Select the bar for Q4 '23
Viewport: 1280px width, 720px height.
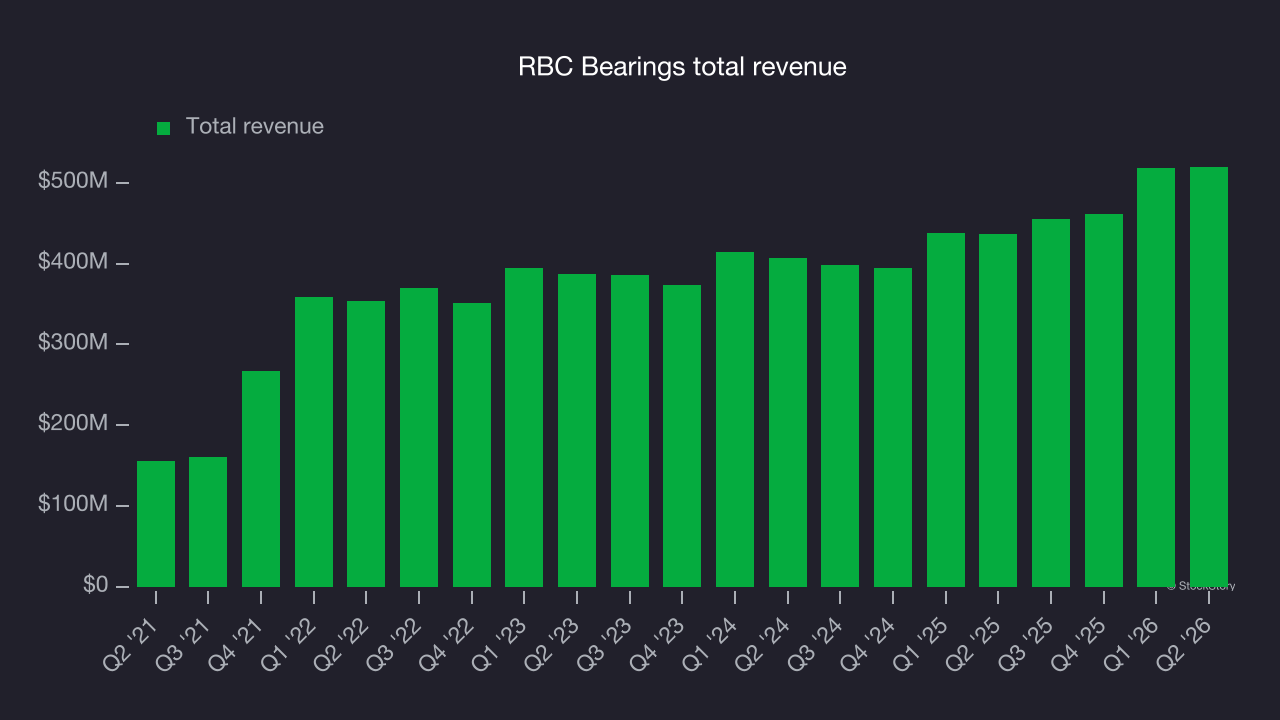point(682,436)
